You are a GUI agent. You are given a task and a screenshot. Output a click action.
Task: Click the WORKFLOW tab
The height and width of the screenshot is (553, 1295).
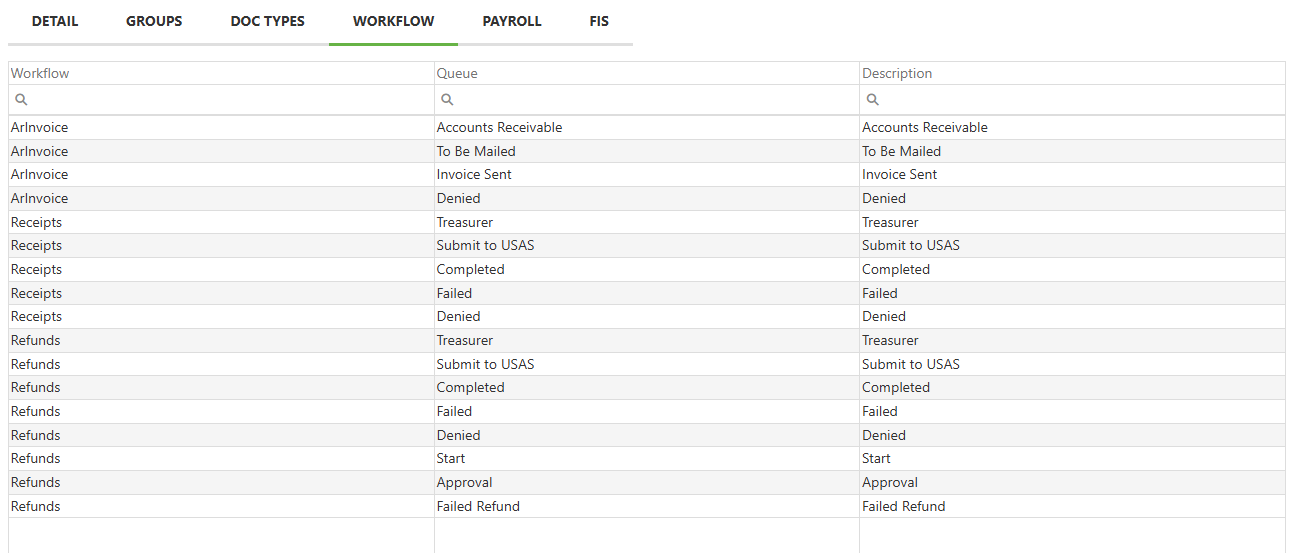click(x=394, y=21)
